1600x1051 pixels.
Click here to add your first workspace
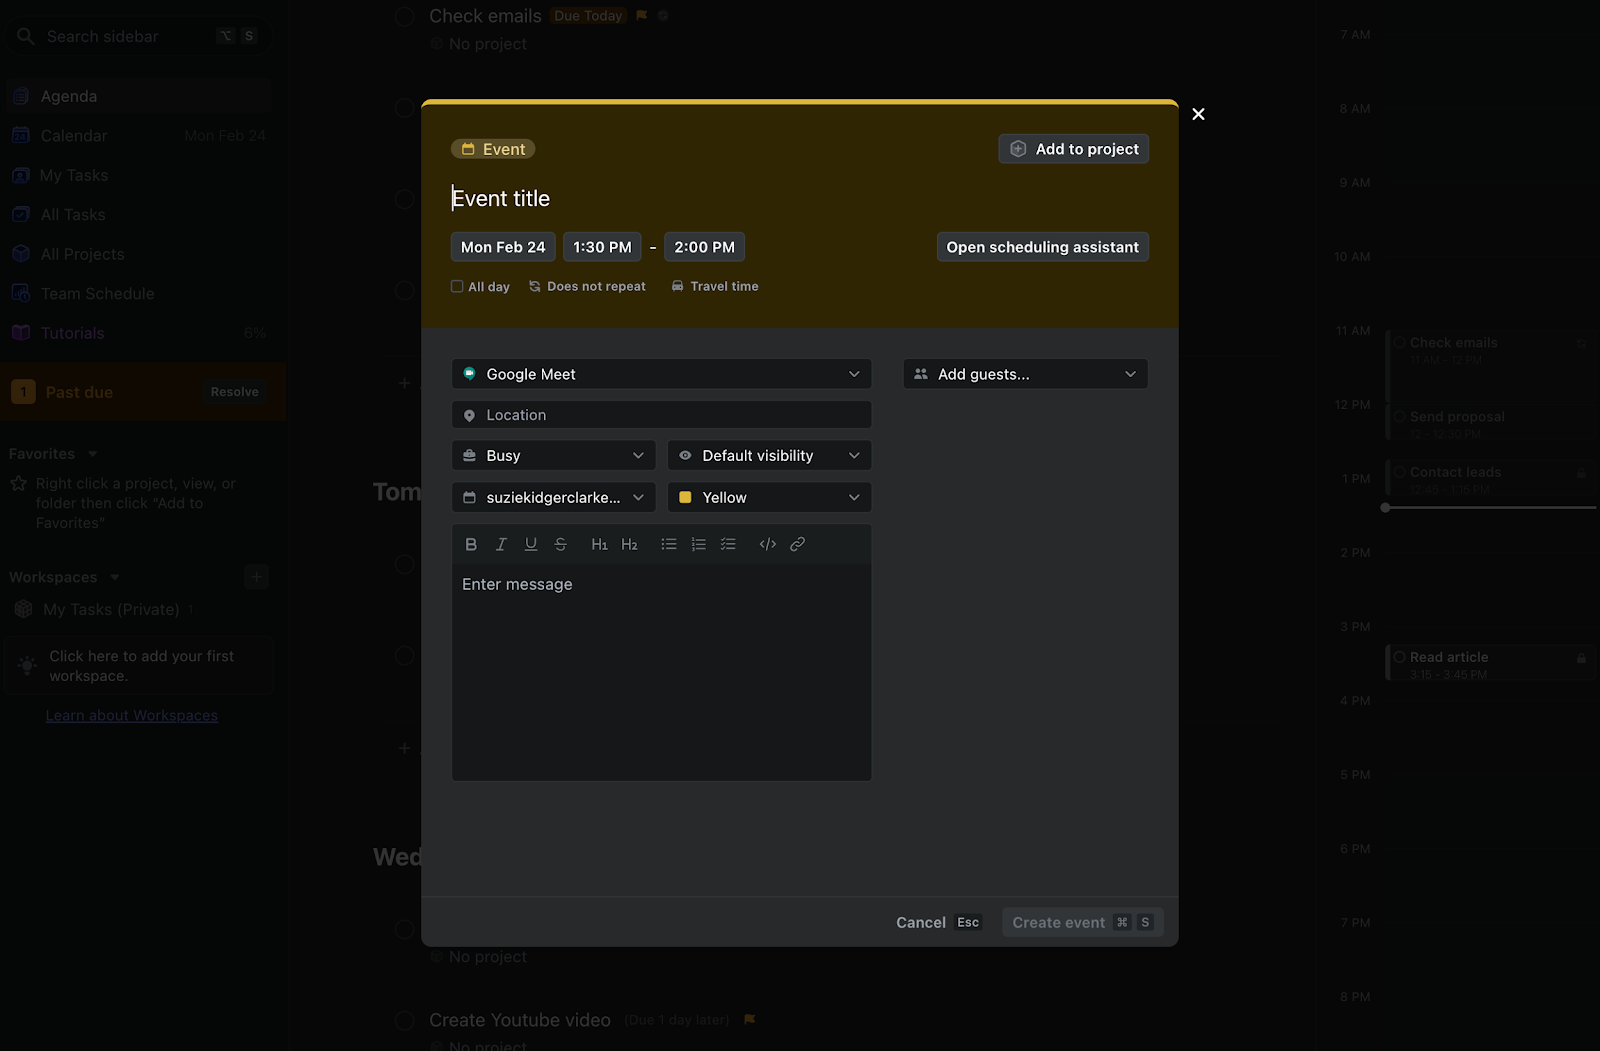[139, 666]
